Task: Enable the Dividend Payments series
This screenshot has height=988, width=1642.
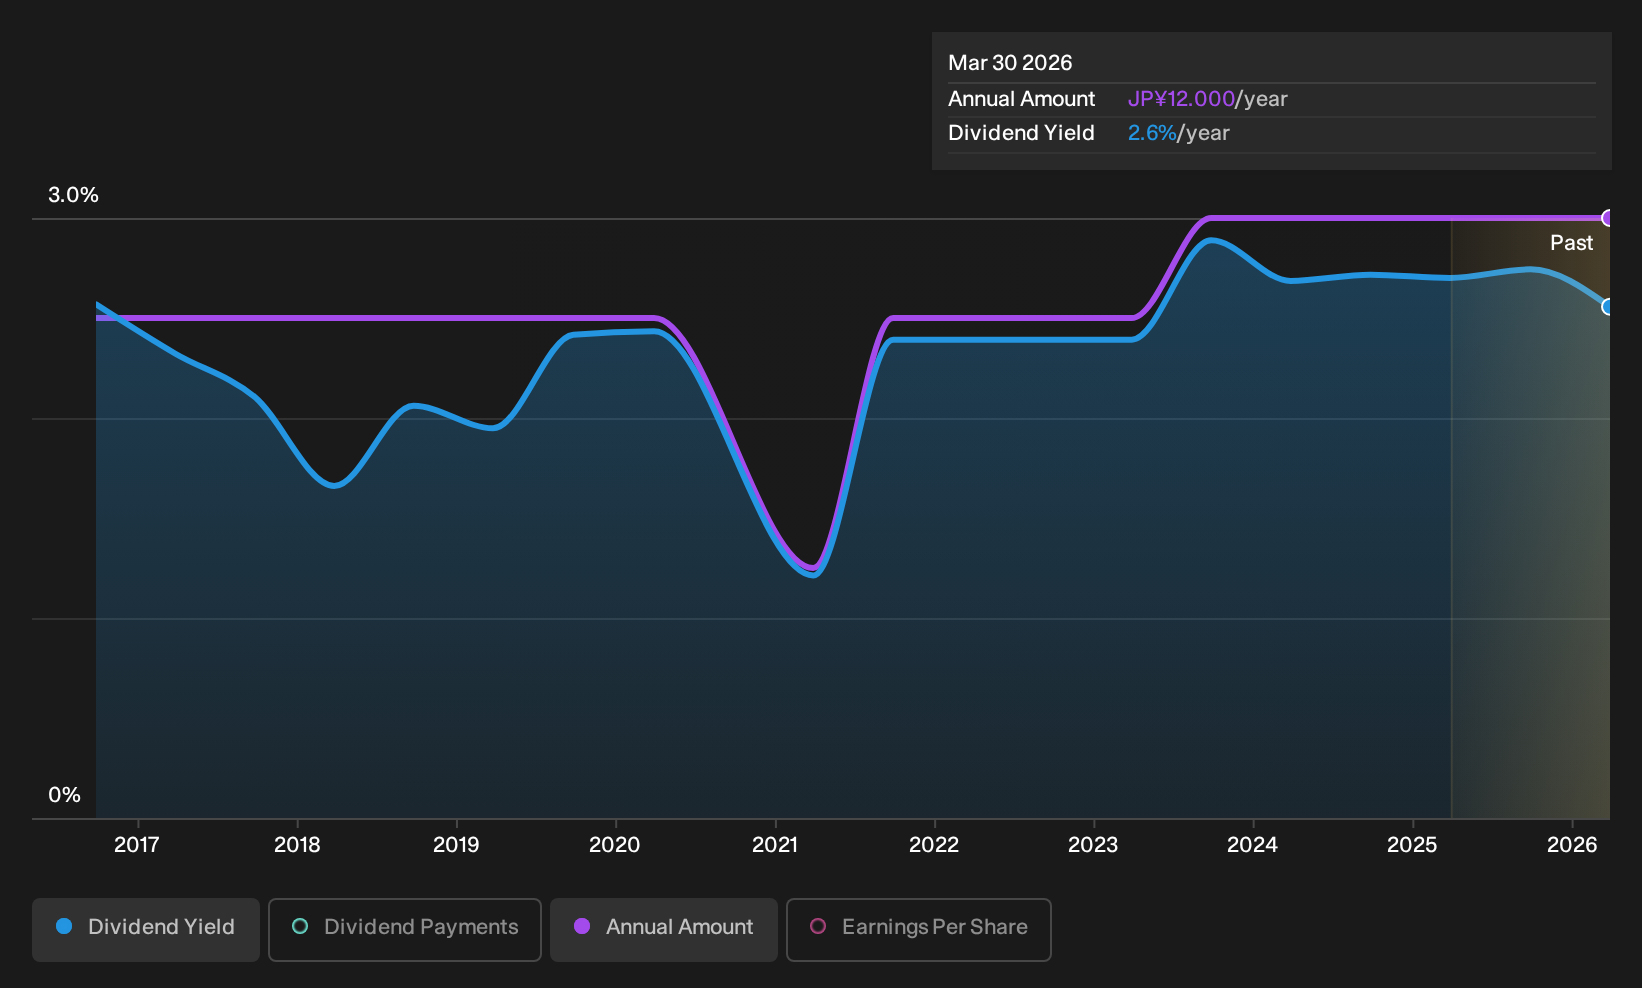Action: point(405,929)
